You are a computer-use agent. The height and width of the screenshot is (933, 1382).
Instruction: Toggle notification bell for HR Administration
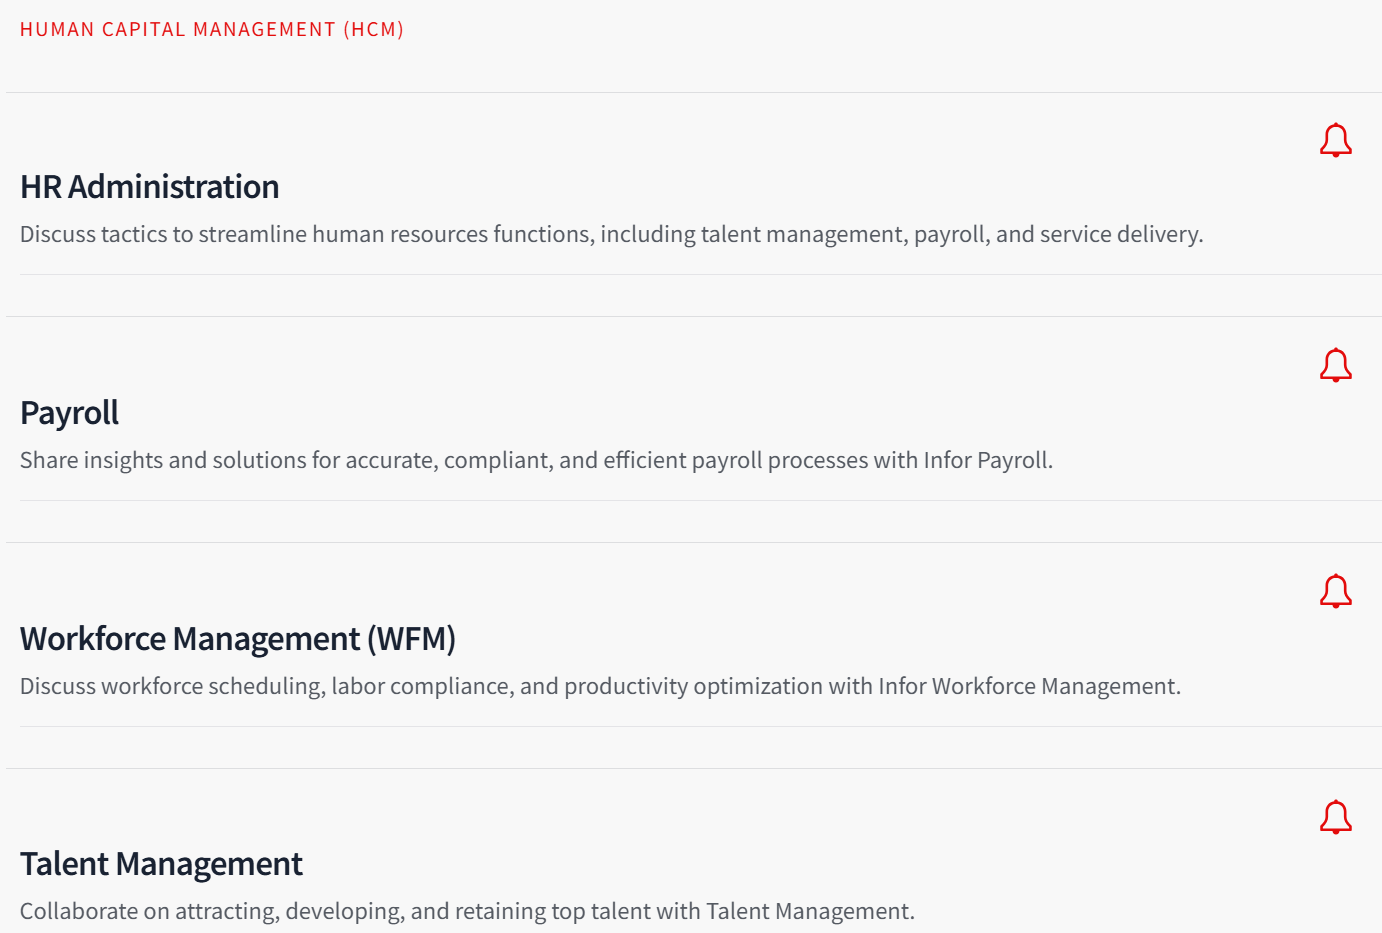coord(1335,141)
